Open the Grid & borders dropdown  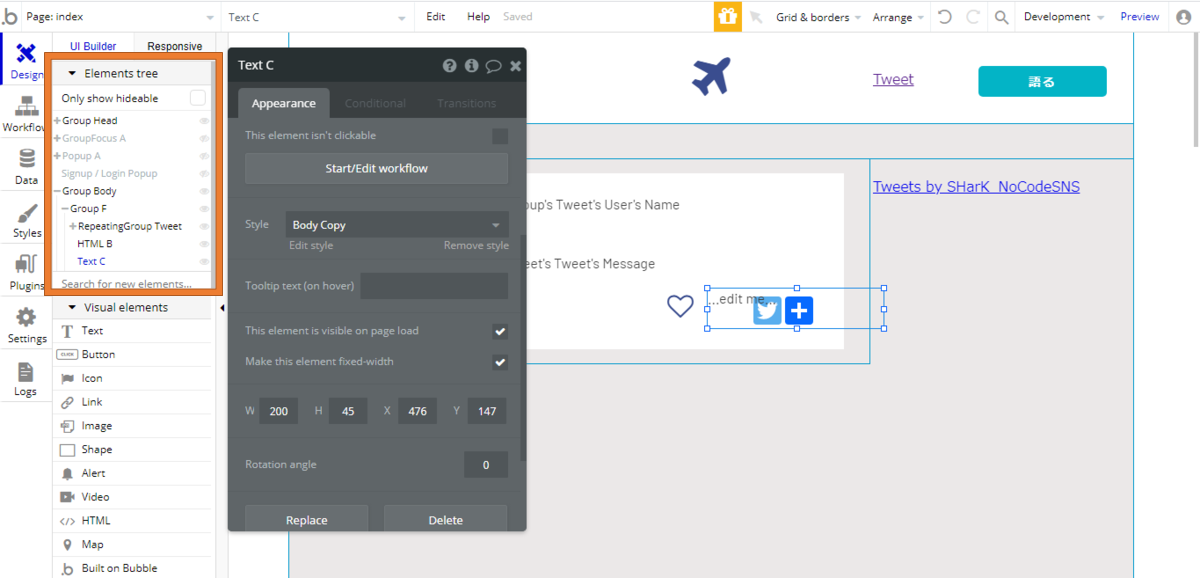(x=818, y=17)
